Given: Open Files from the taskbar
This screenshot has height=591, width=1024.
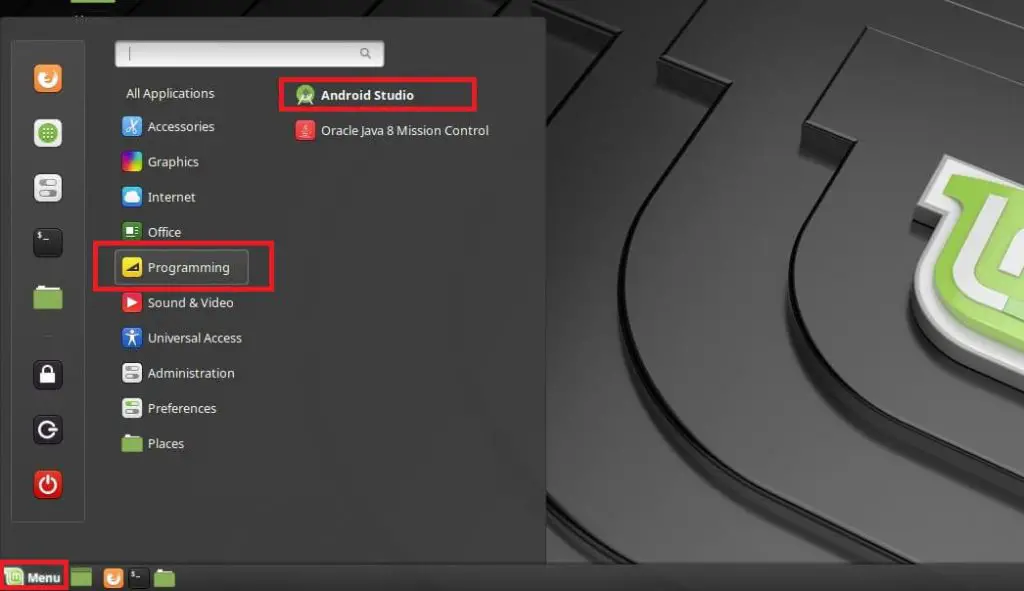Looking at the screenshot, I should [x=165, y=578].
